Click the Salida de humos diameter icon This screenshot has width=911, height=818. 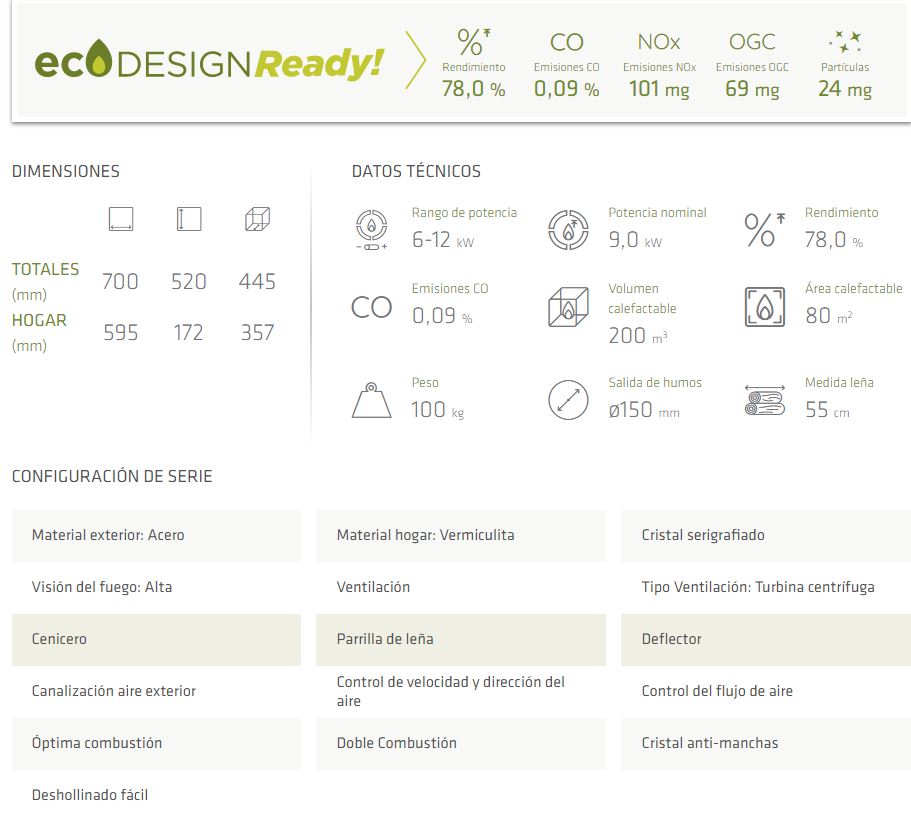568,400
